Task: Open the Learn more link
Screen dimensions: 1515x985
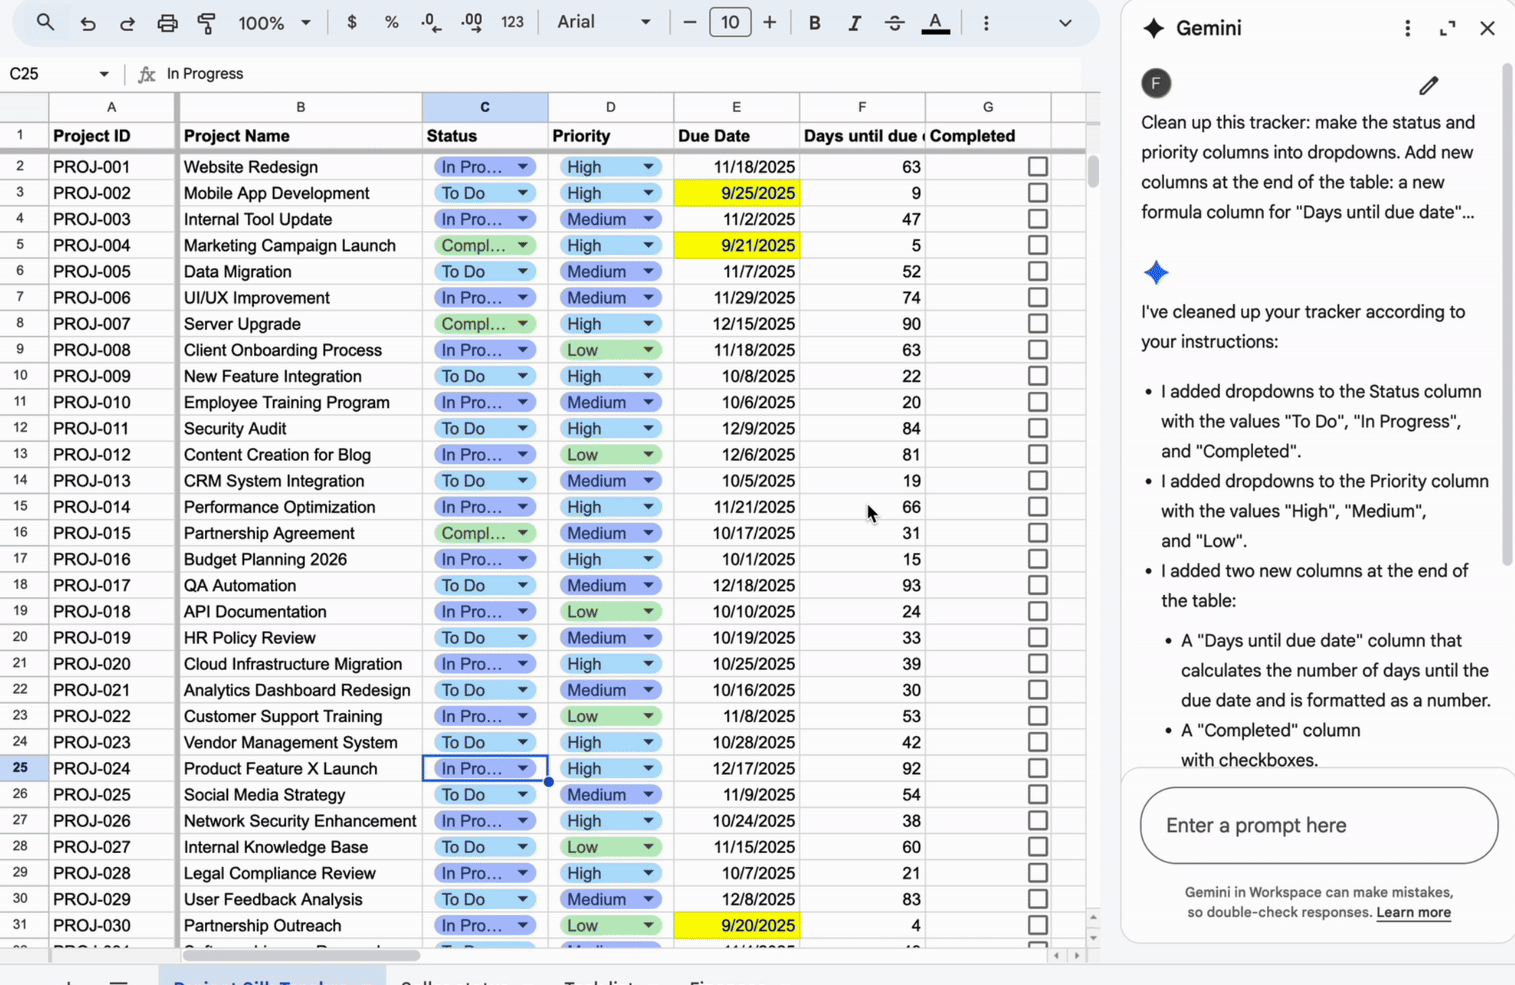Action: (x=1412, y=912)
